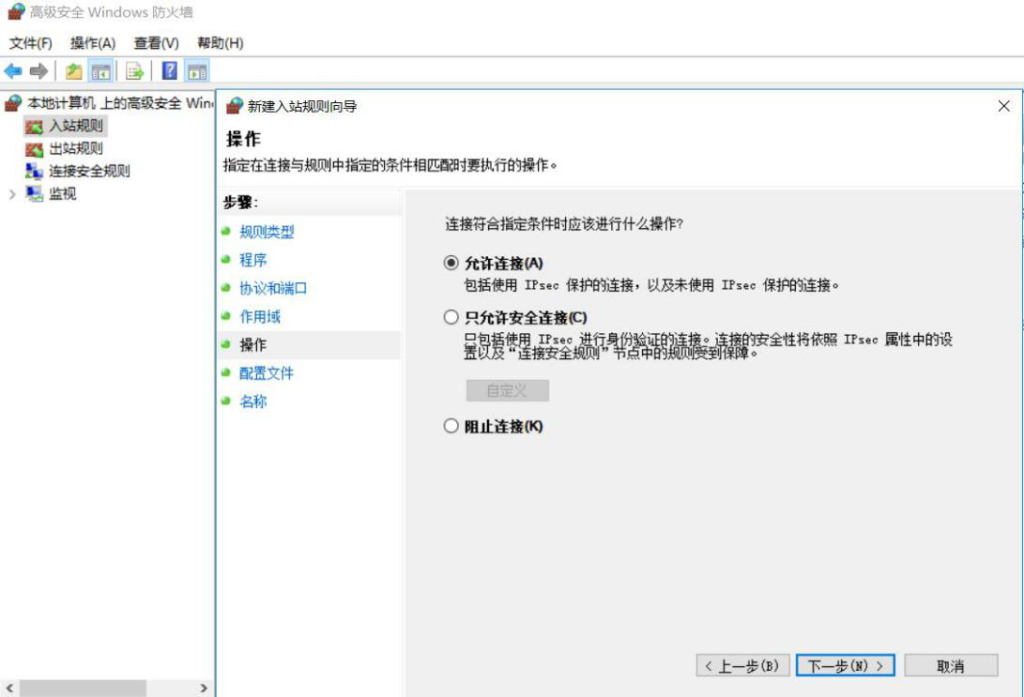Click the 连接安全规则 tree icon
The height and width of the screenshot is (697, 1024).
[34, 171]
